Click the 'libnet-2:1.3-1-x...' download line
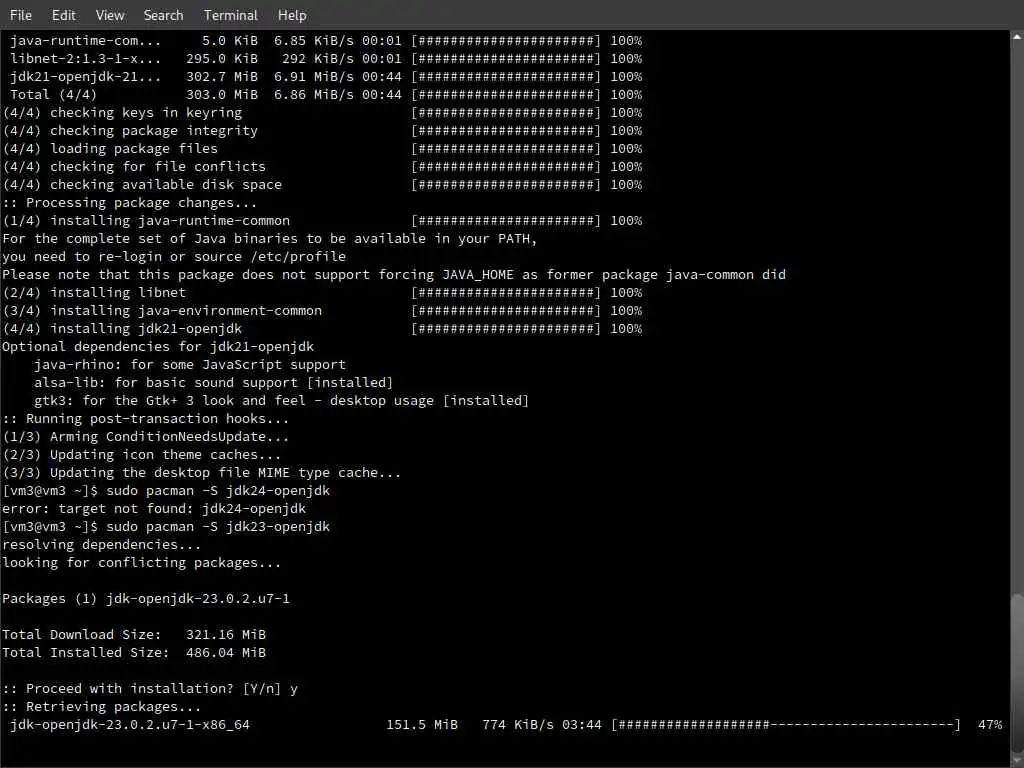 [327, 59]
